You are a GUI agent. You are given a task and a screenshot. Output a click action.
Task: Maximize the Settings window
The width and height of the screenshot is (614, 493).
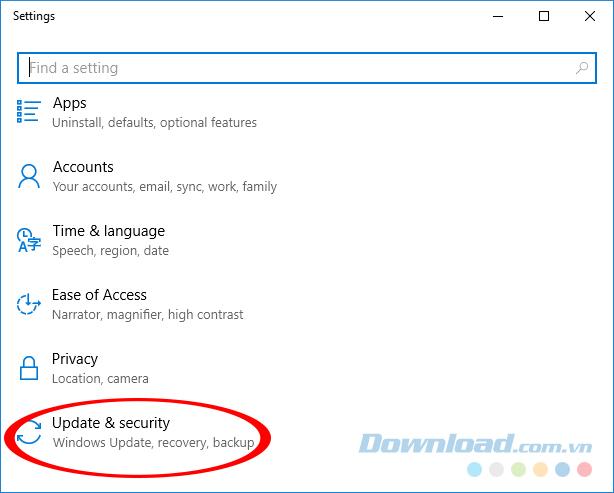pos(544,16)
